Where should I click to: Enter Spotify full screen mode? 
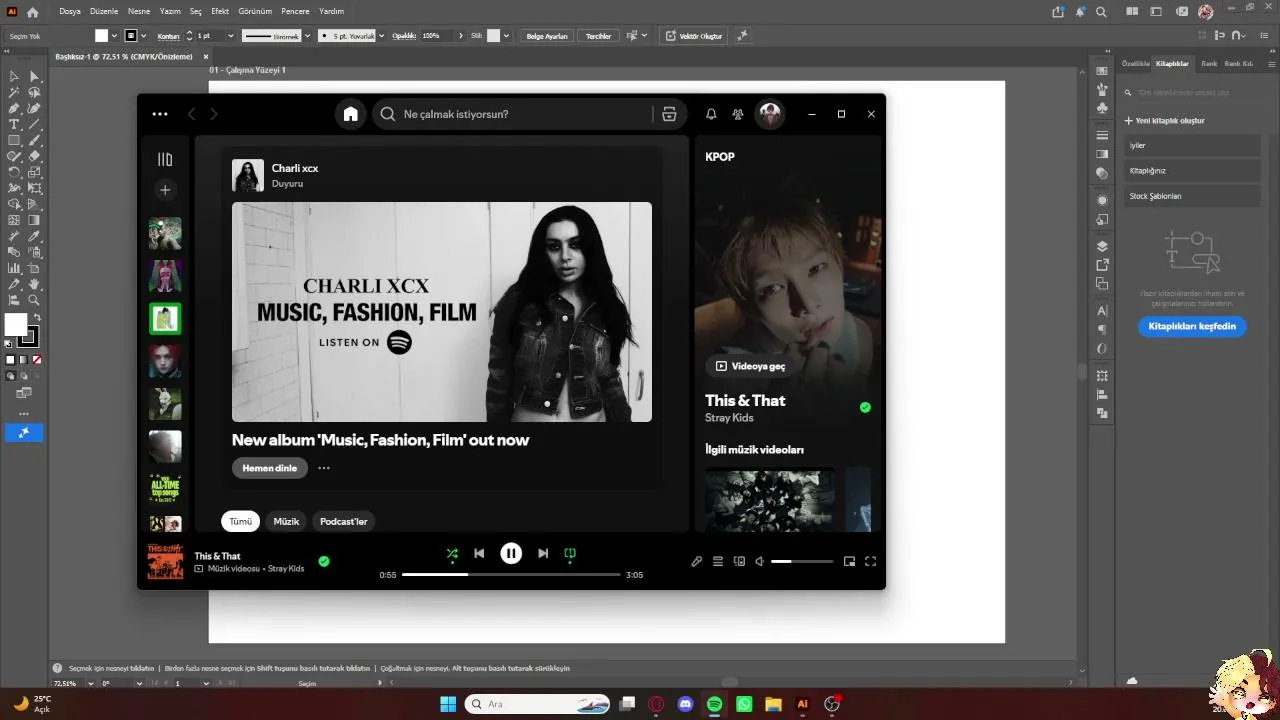(870, 562)
